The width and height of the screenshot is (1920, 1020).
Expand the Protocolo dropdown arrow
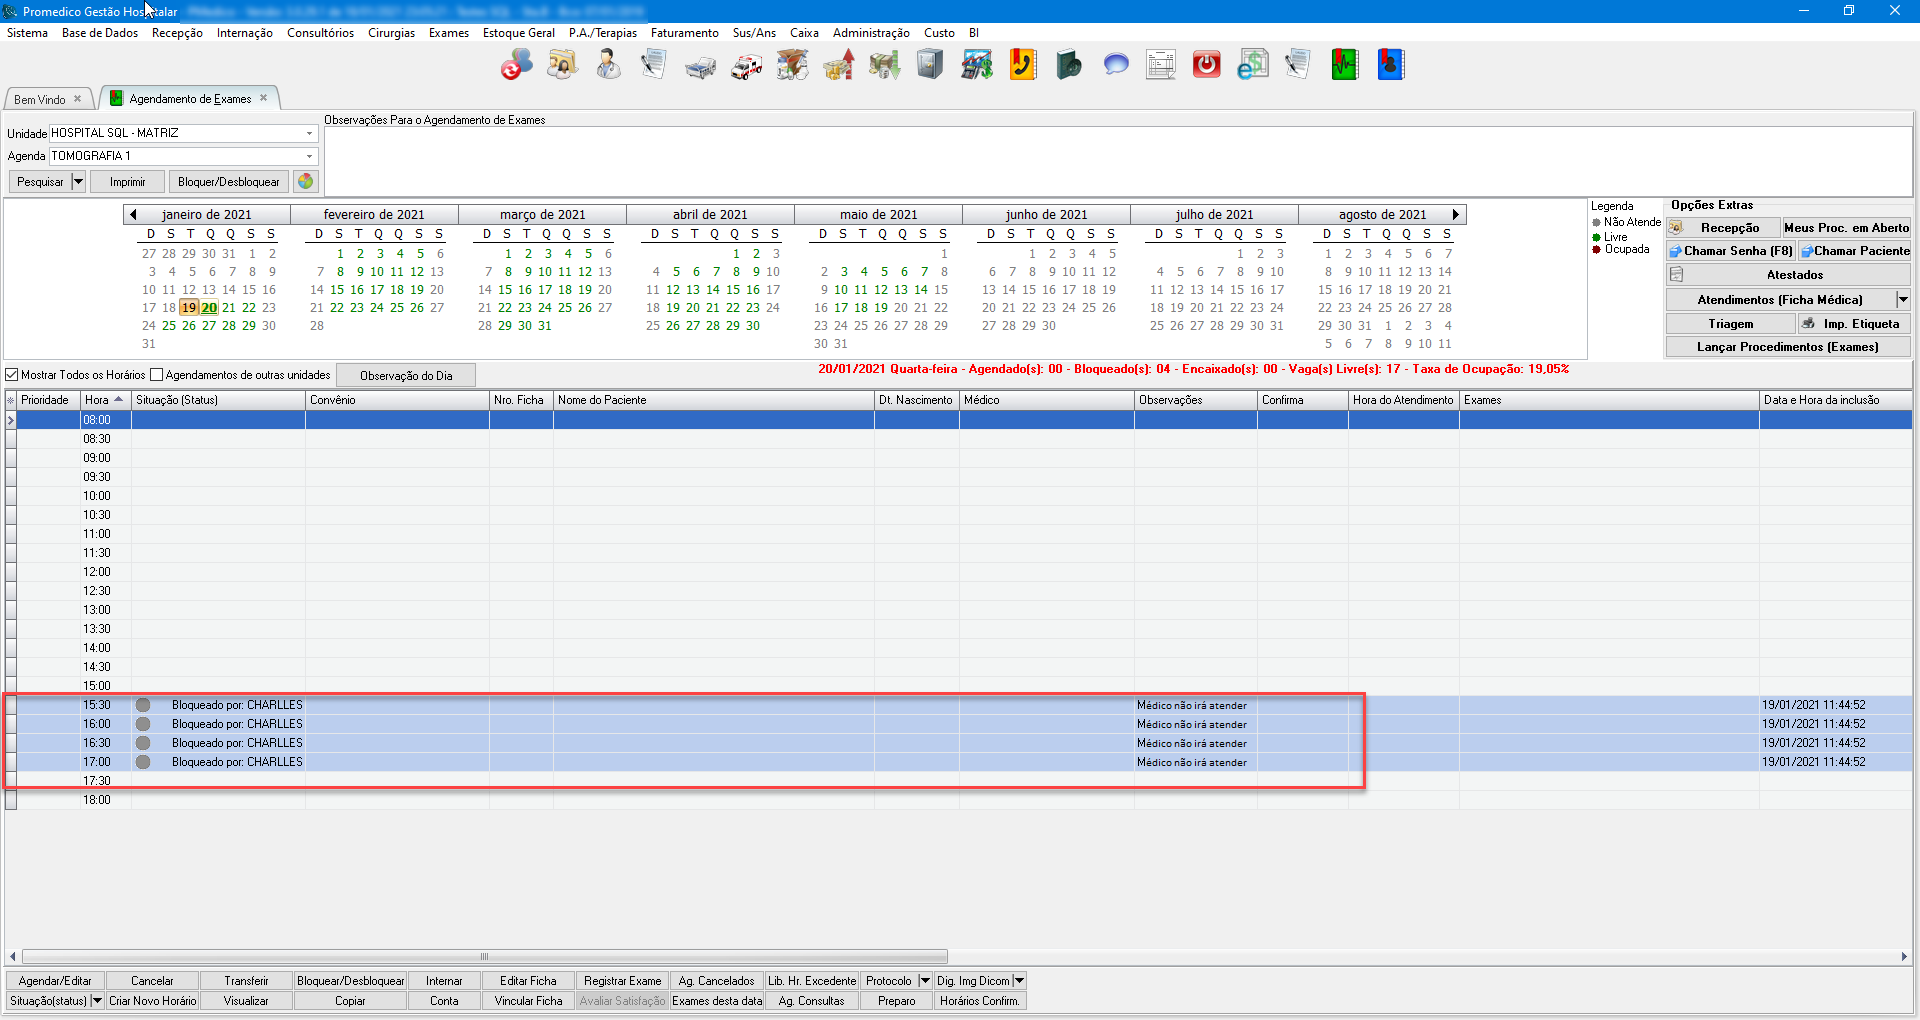coord(925,981)
